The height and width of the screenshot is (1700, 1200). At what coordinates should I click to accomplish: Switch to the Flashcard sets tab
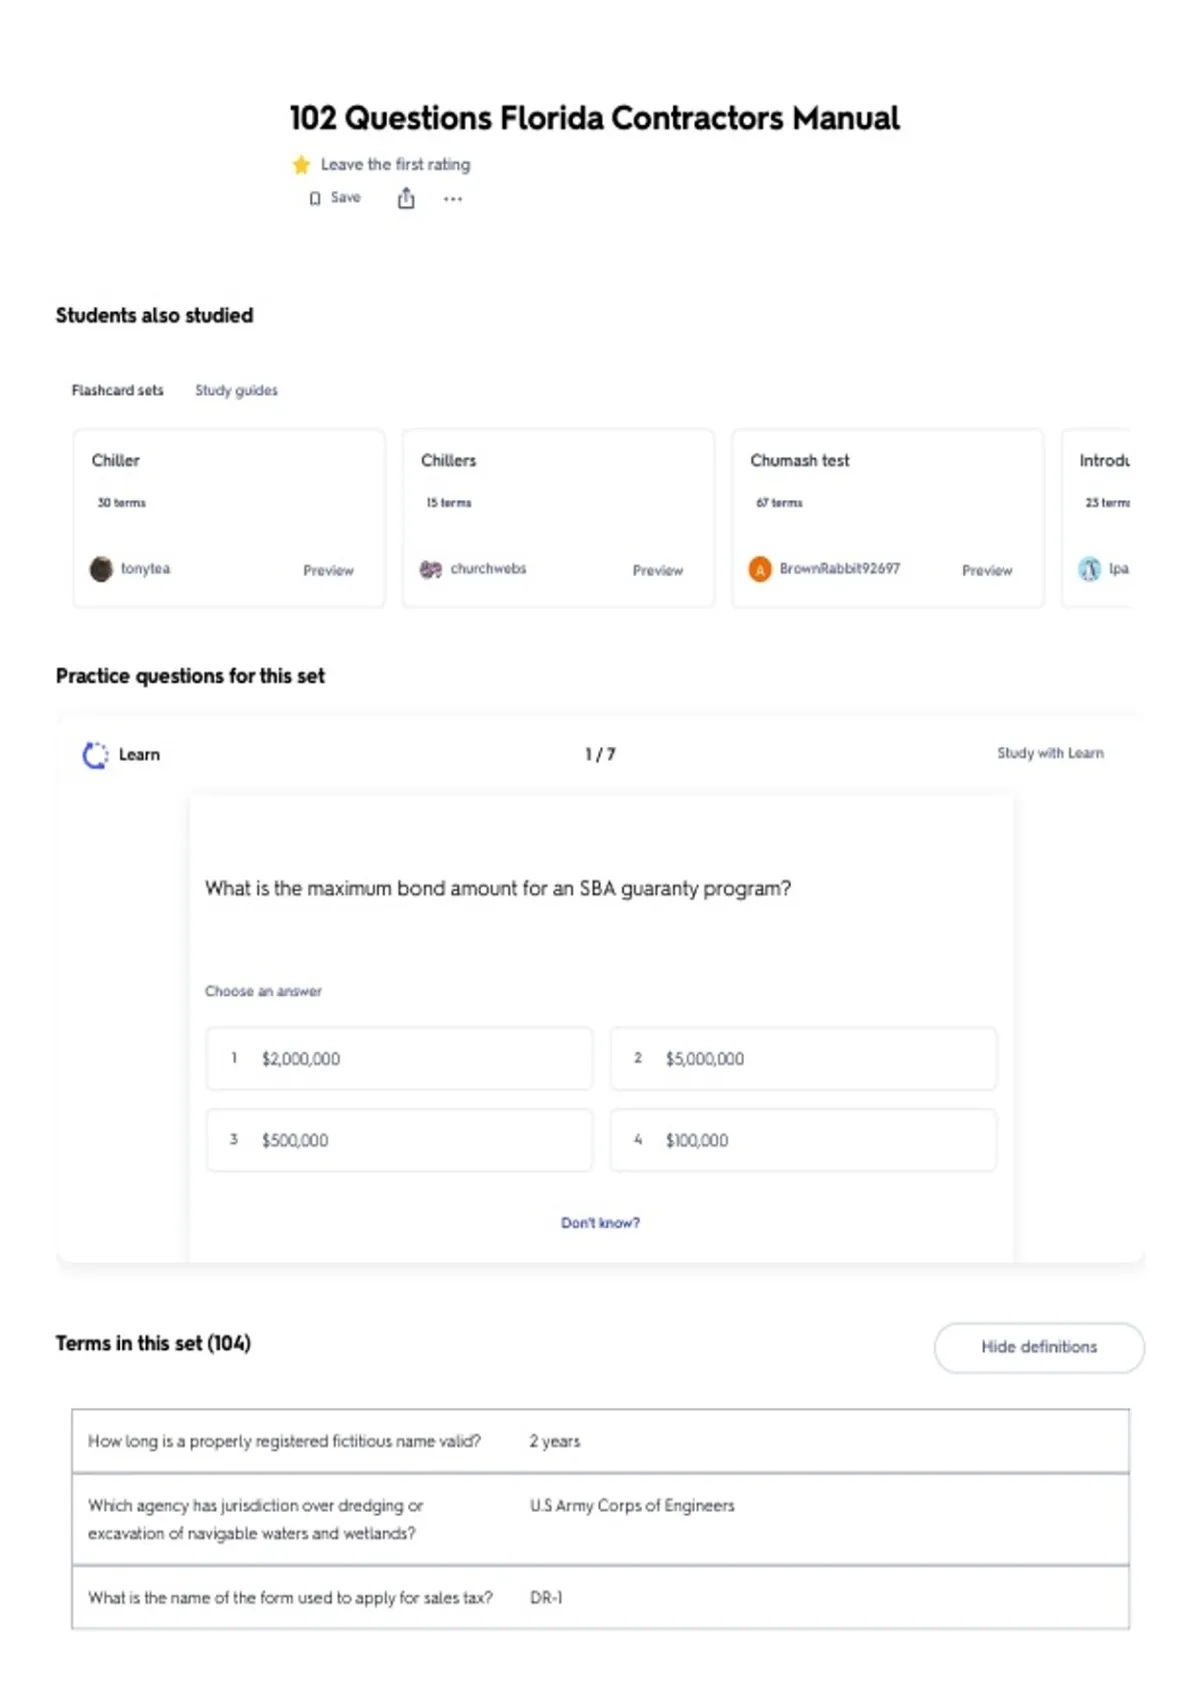(x=117, y=390)
